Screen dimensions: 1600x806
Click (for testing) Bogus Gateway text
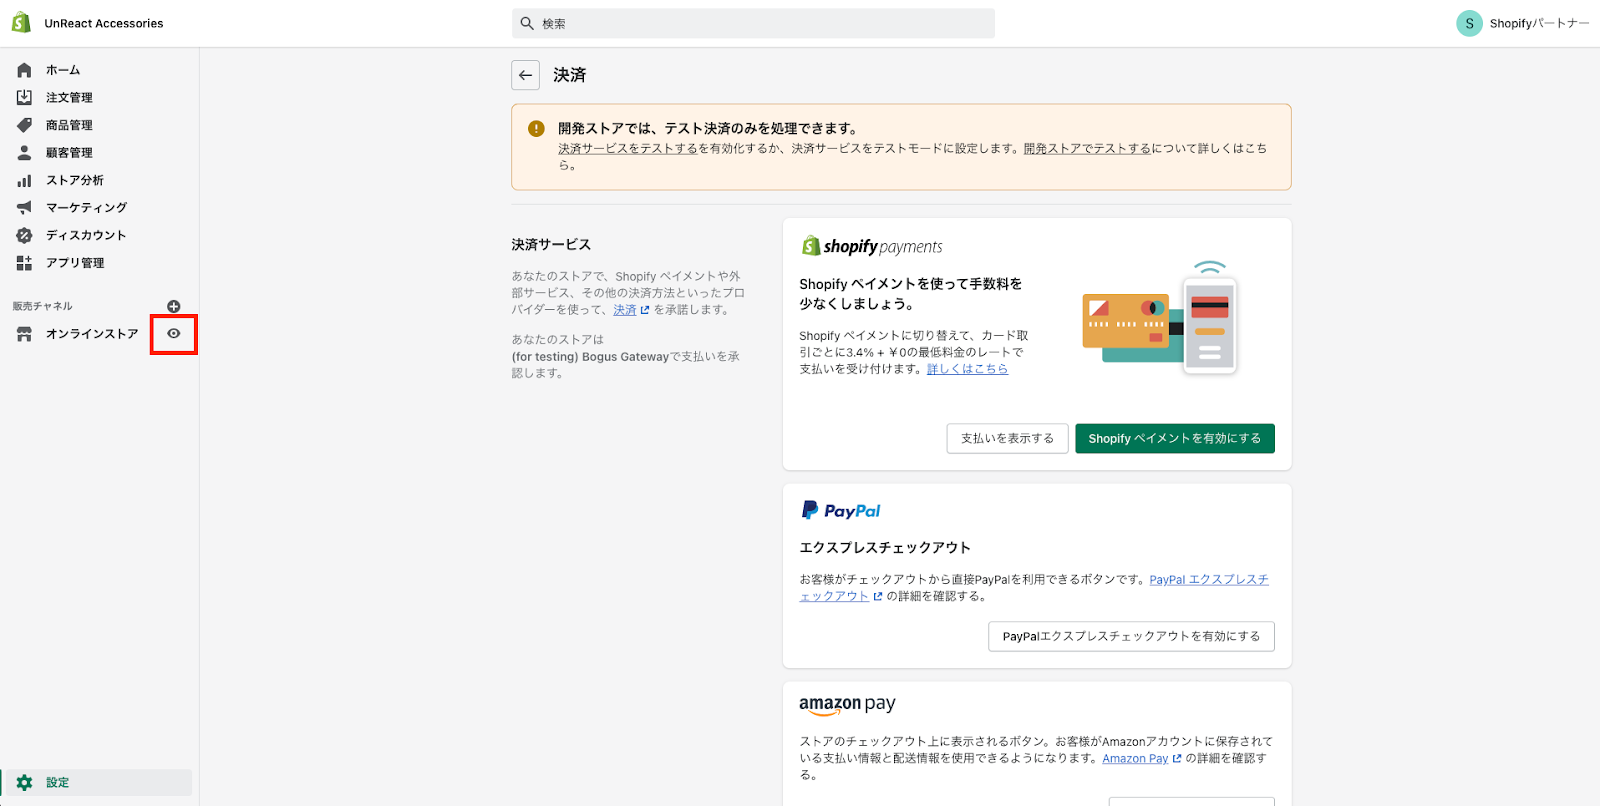point(590,356)
